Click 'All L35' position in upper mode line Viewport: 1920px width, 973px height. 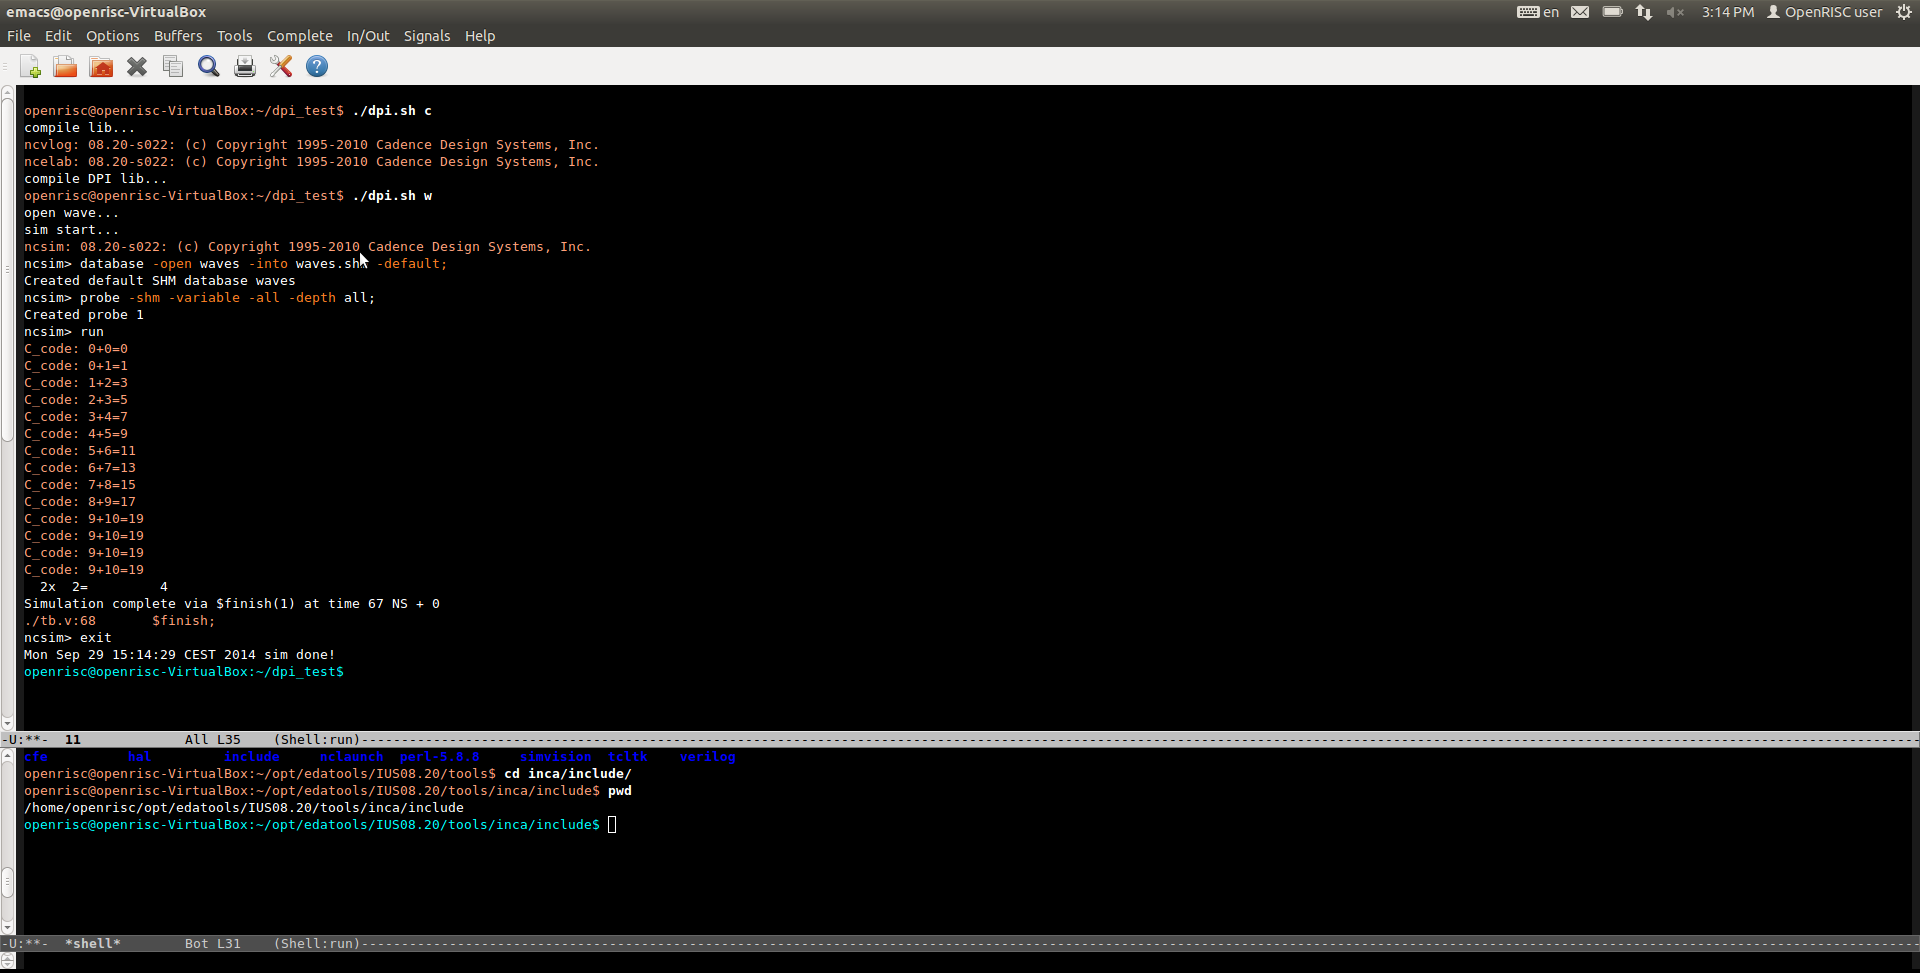[213, 740]
